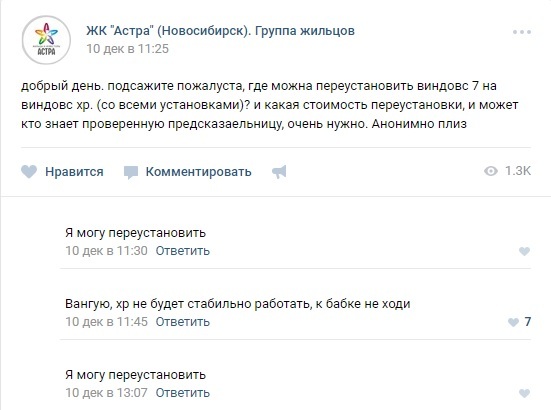551x410 pixels.
Task: Like the 13:07 comment heart
Action: click(524, 393)
